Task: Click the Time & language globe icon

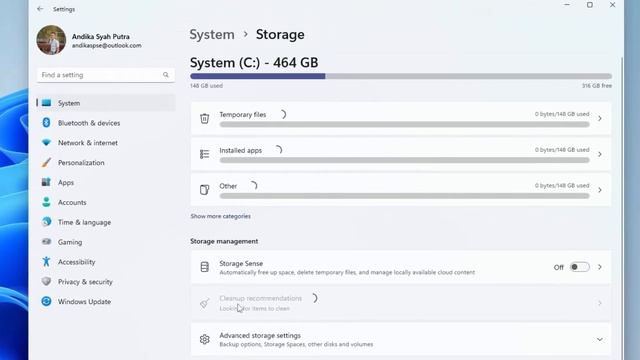Action: point(47,222)
